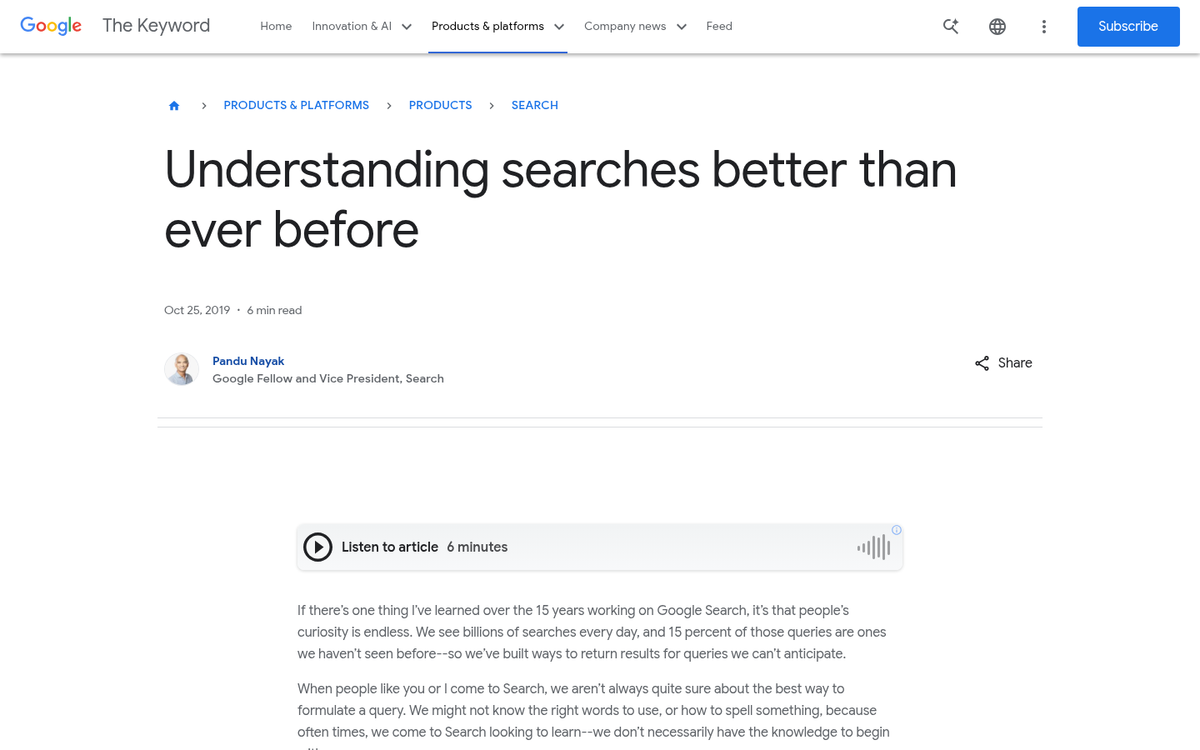Play the article audio narration
Viewport: 1200px width, 750px height.
coord(317,547)
